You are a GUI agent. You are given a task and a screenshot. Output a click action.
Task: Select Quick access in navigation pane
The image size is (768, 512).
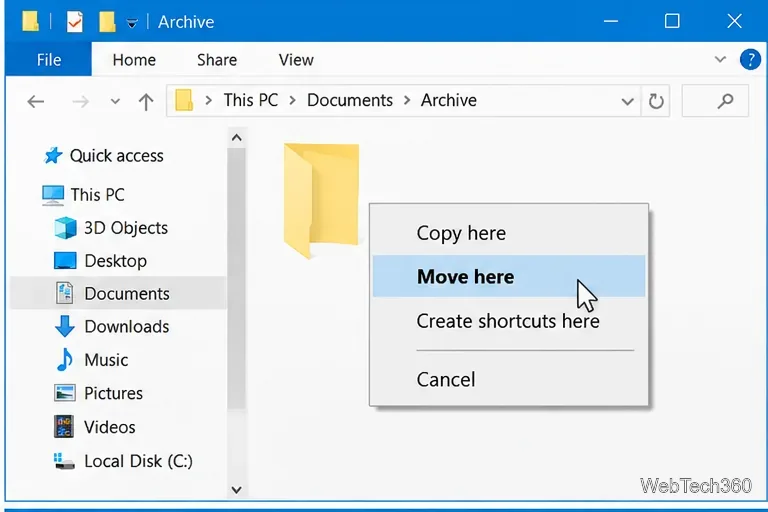coord(117,156)
